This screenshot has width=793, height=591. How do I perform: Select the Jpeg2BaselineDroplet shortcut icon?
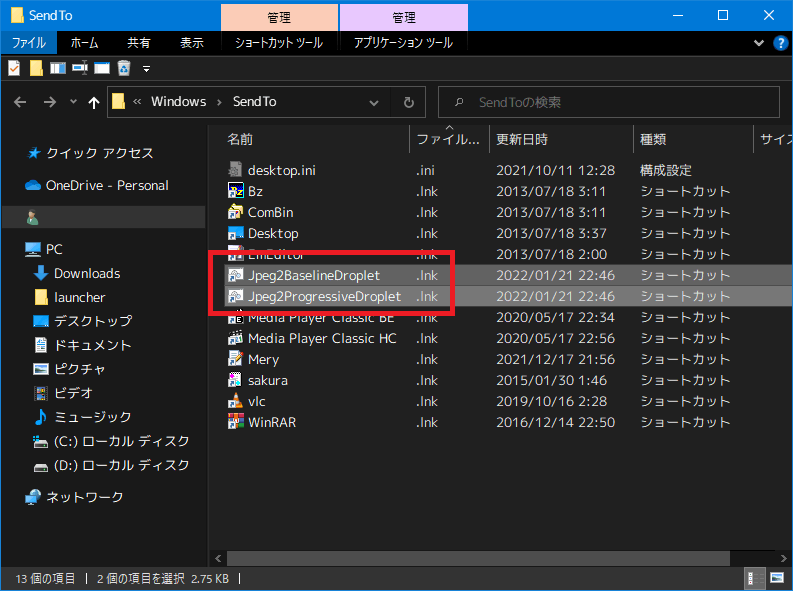click(235, 275)
